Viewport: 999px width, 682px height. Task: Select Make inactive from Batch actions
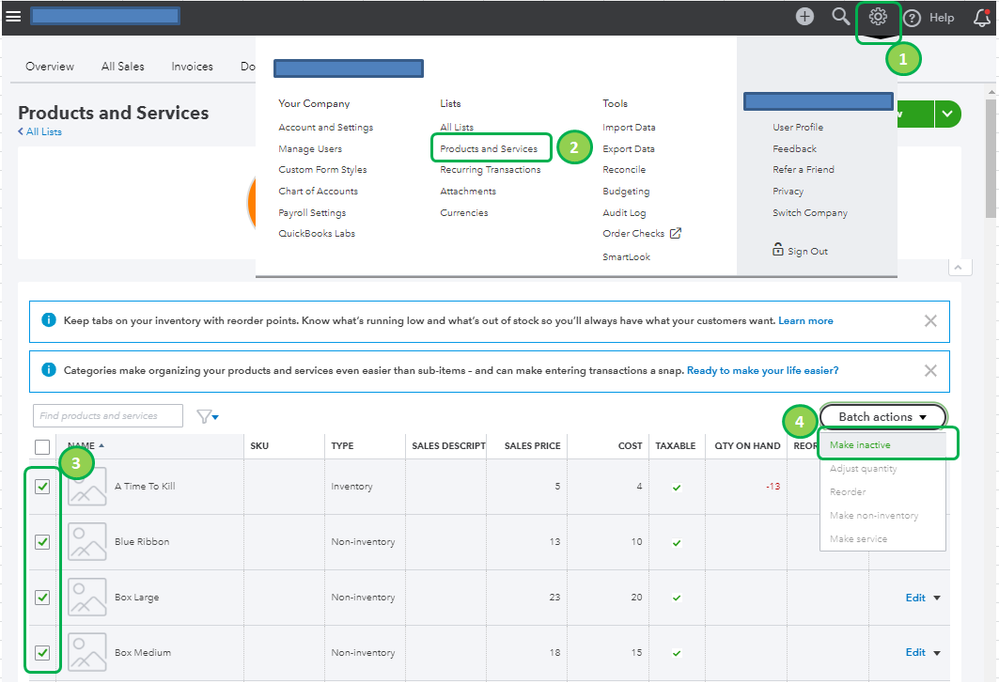tap(859, 445)
